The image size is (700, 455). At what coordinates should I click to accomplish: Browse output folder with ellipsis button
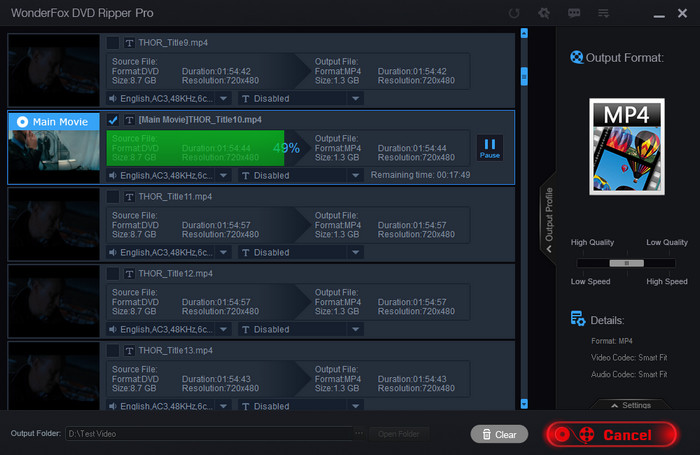coord(359,433)
